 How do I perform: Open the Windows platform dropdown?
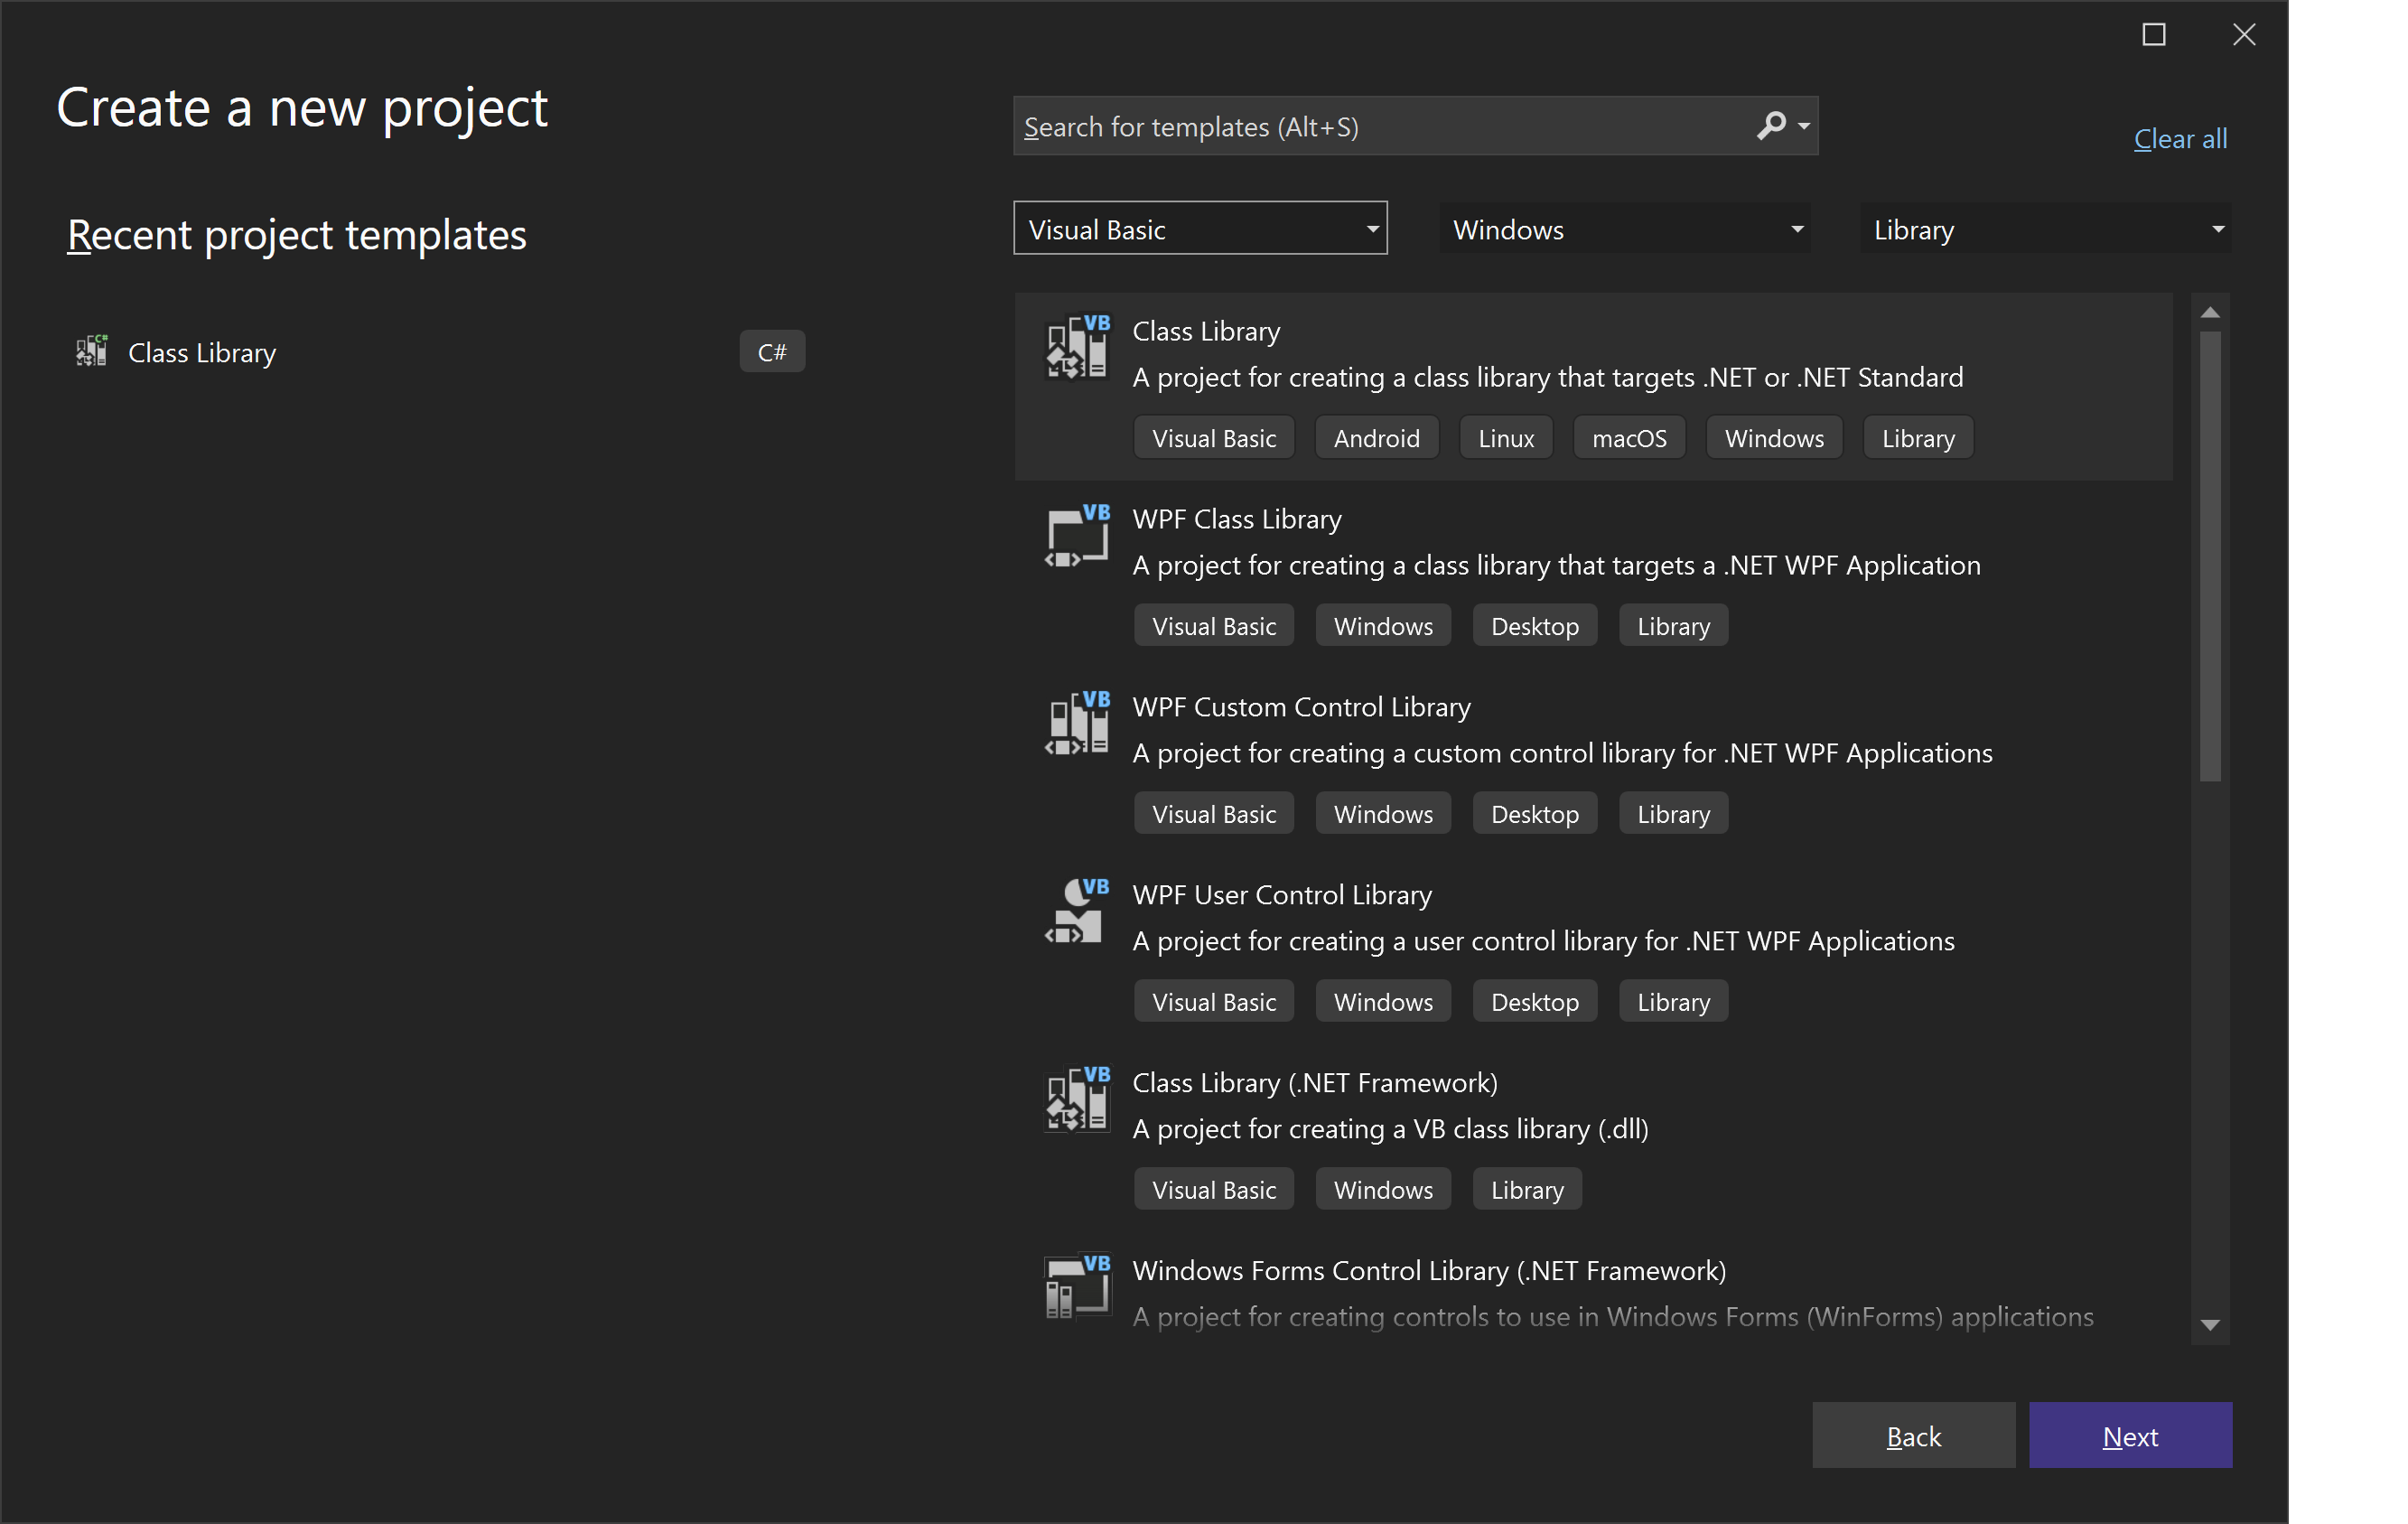tap(1623, 228)
